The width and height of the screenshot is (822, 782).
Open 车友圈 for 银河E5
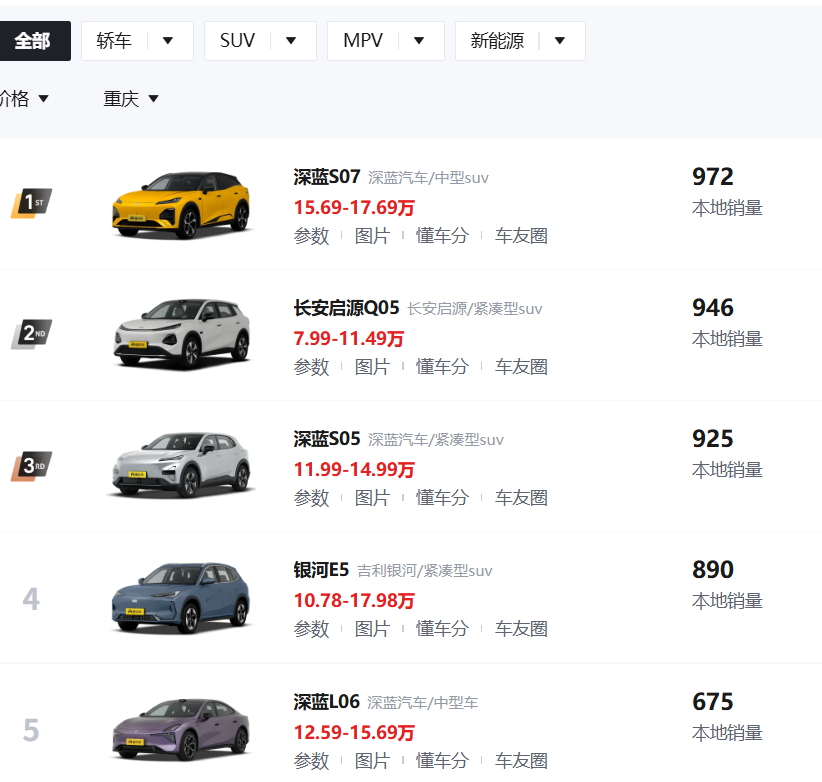point(522,629)
